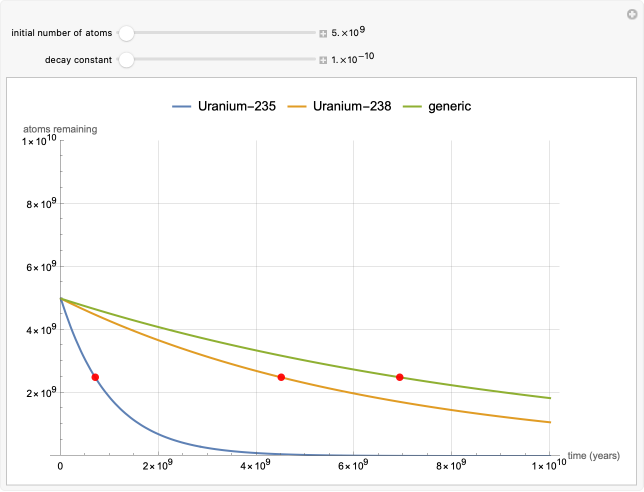Click the generic legend label
644x492 pixels.
pyautogui.click(x=448, y=105)
